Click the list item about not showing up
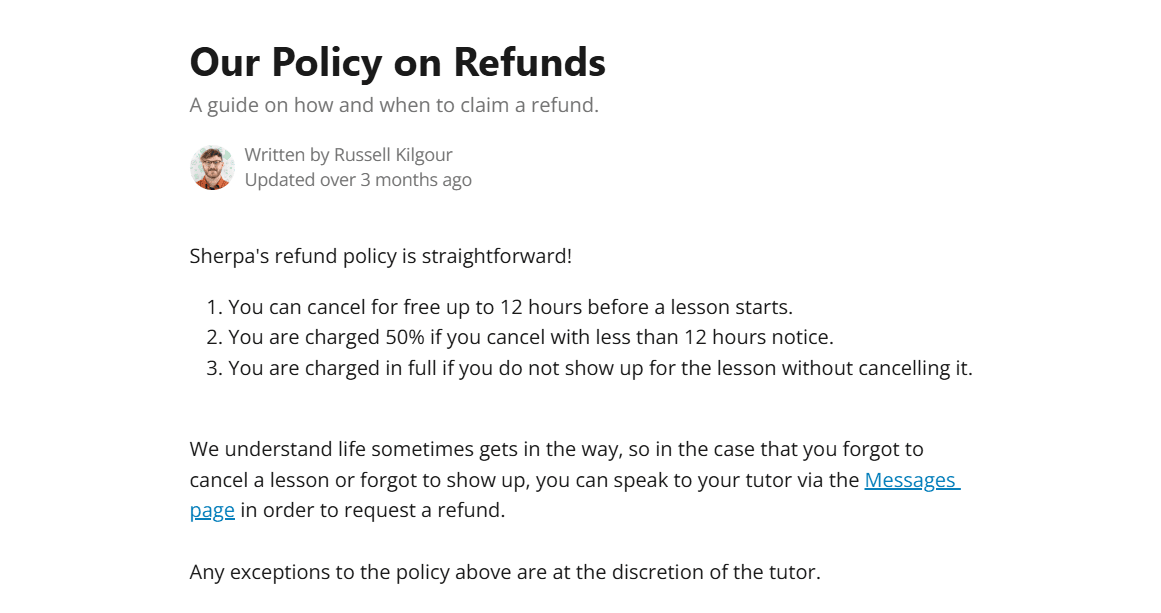Image resolution: width=1161 pixels, height=613 pixels. point(600,368)
